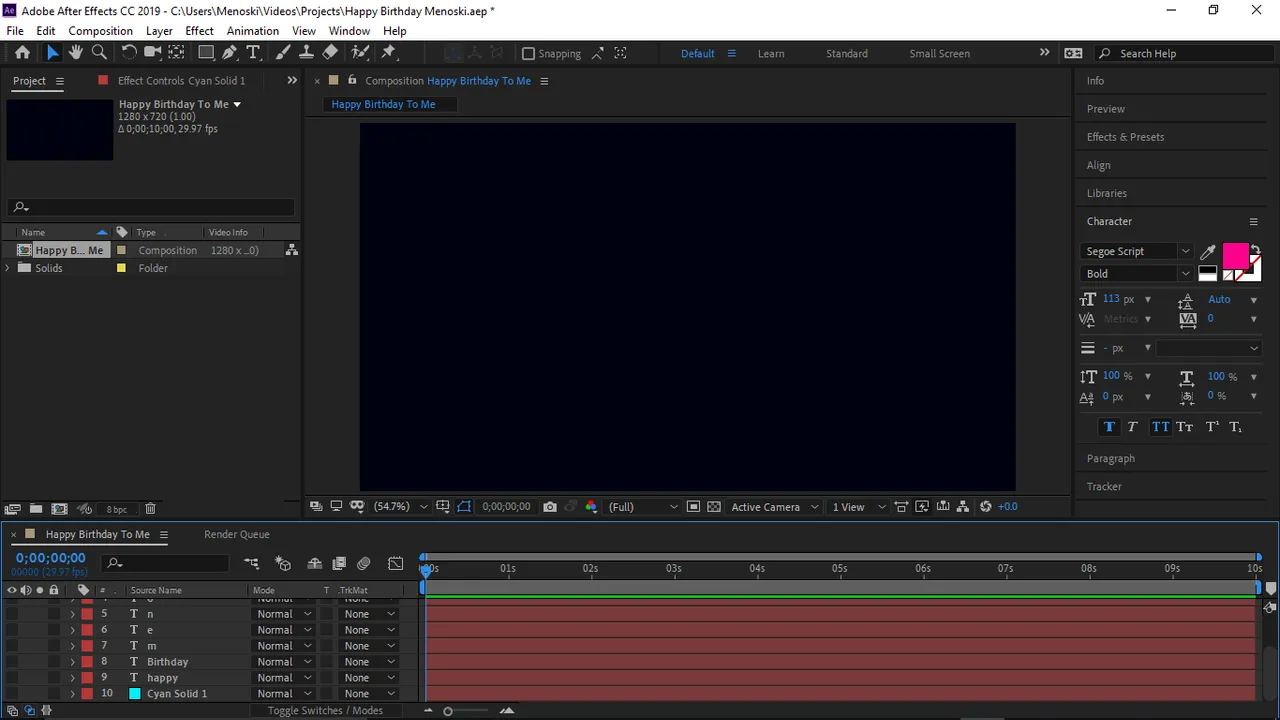Screen dimensions: 1280x720
Task: Open the Composition menu
Action: [100, 31]
